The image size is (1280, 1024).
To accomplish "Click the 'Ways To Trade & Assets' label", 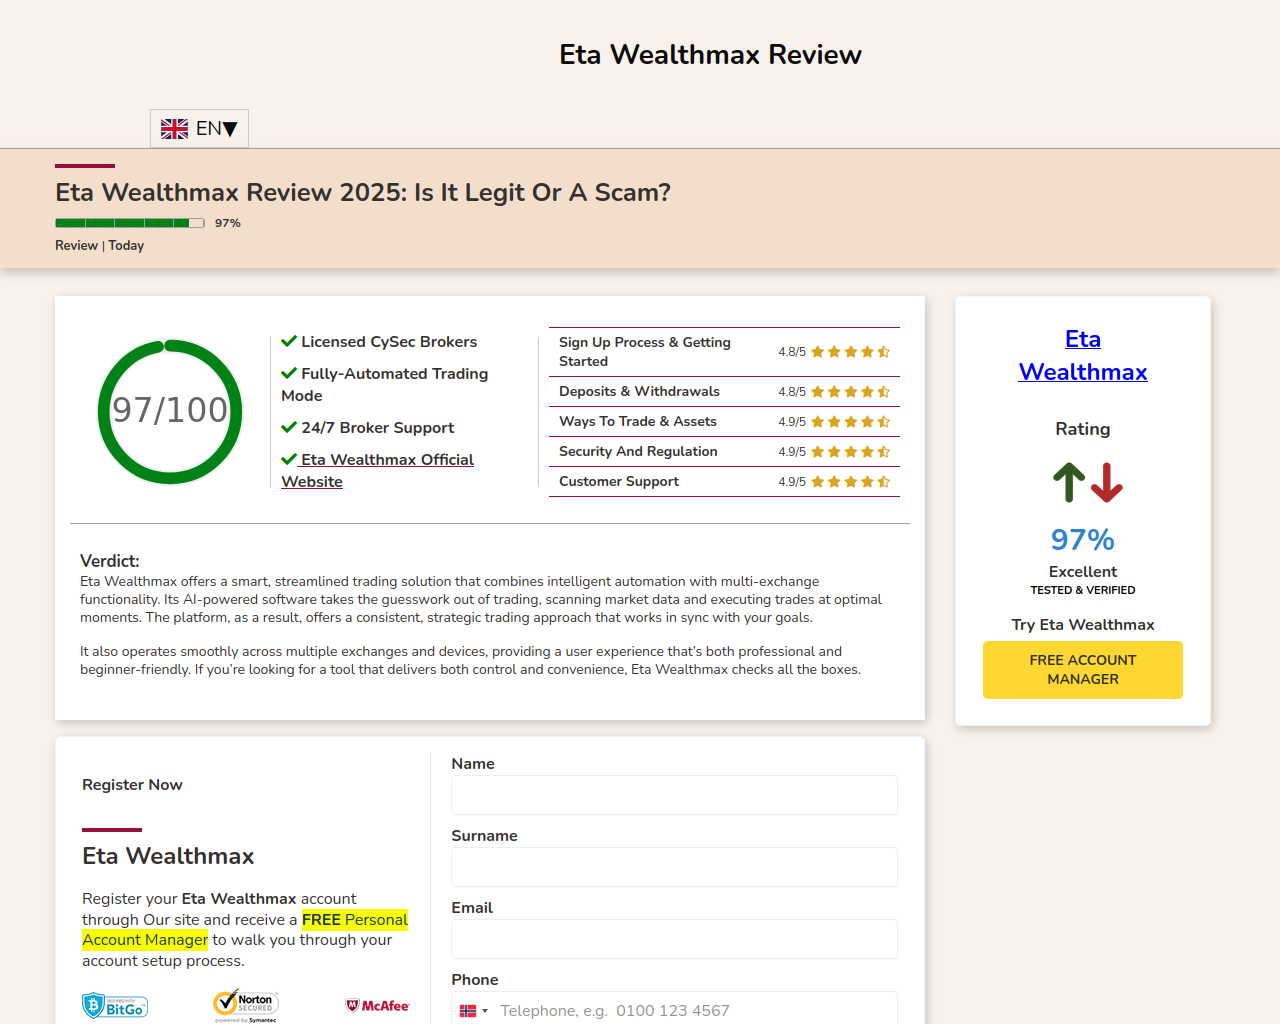I will (638, 422).
